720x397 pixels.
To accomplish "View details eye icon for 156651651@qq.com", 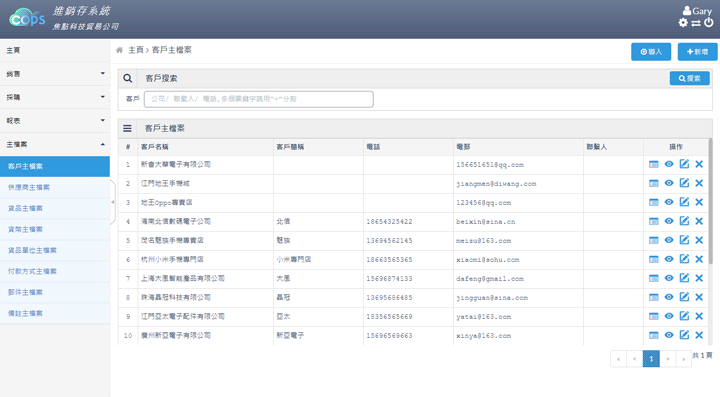I will point(669,164).
